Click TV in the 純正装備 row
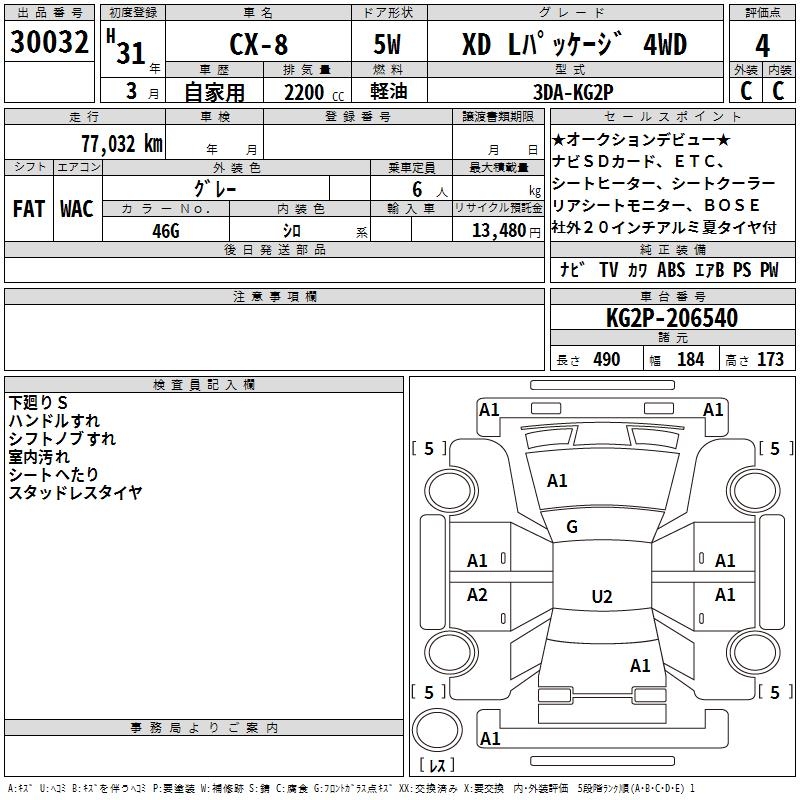 (x=609, y=269)
